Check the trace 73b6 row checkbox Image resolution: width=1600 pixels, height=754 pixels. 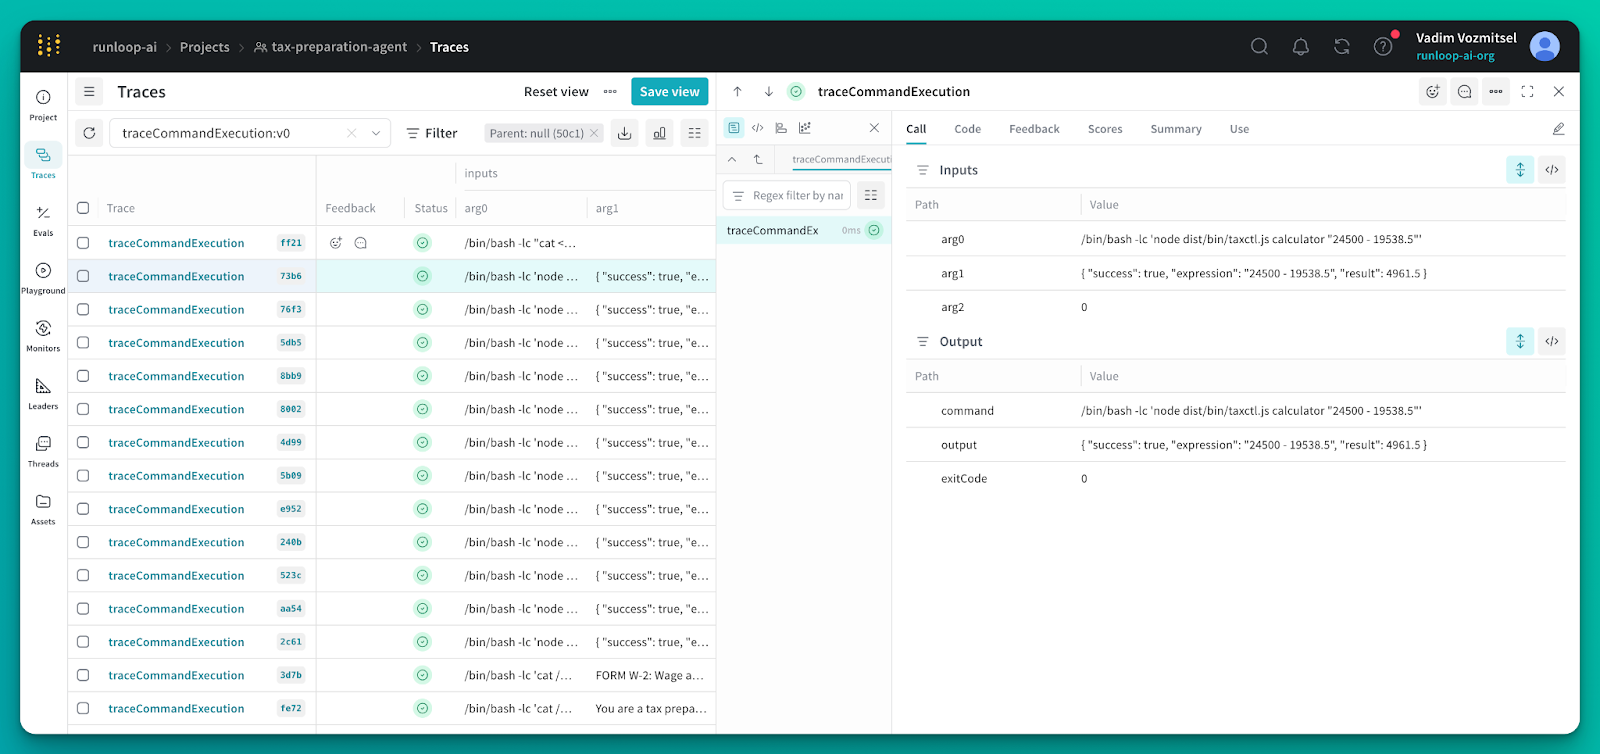[x=83, y=276]
